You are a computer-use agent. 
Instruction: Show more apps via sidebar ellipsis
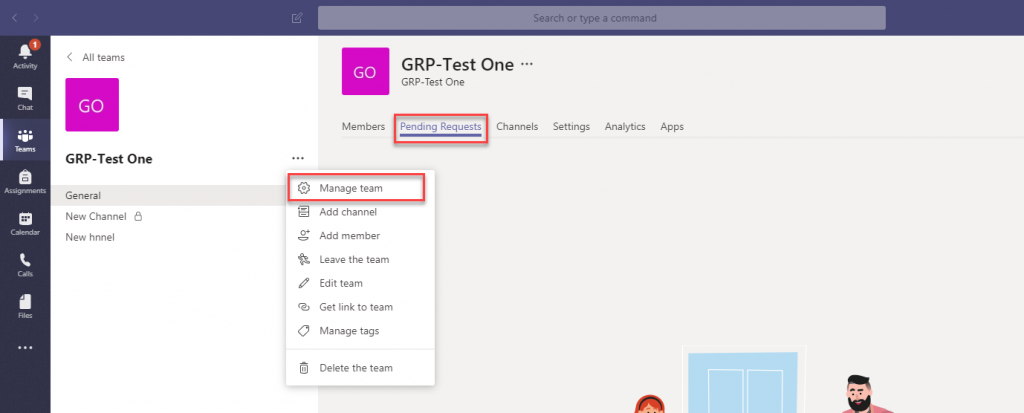tap(25, 348)
